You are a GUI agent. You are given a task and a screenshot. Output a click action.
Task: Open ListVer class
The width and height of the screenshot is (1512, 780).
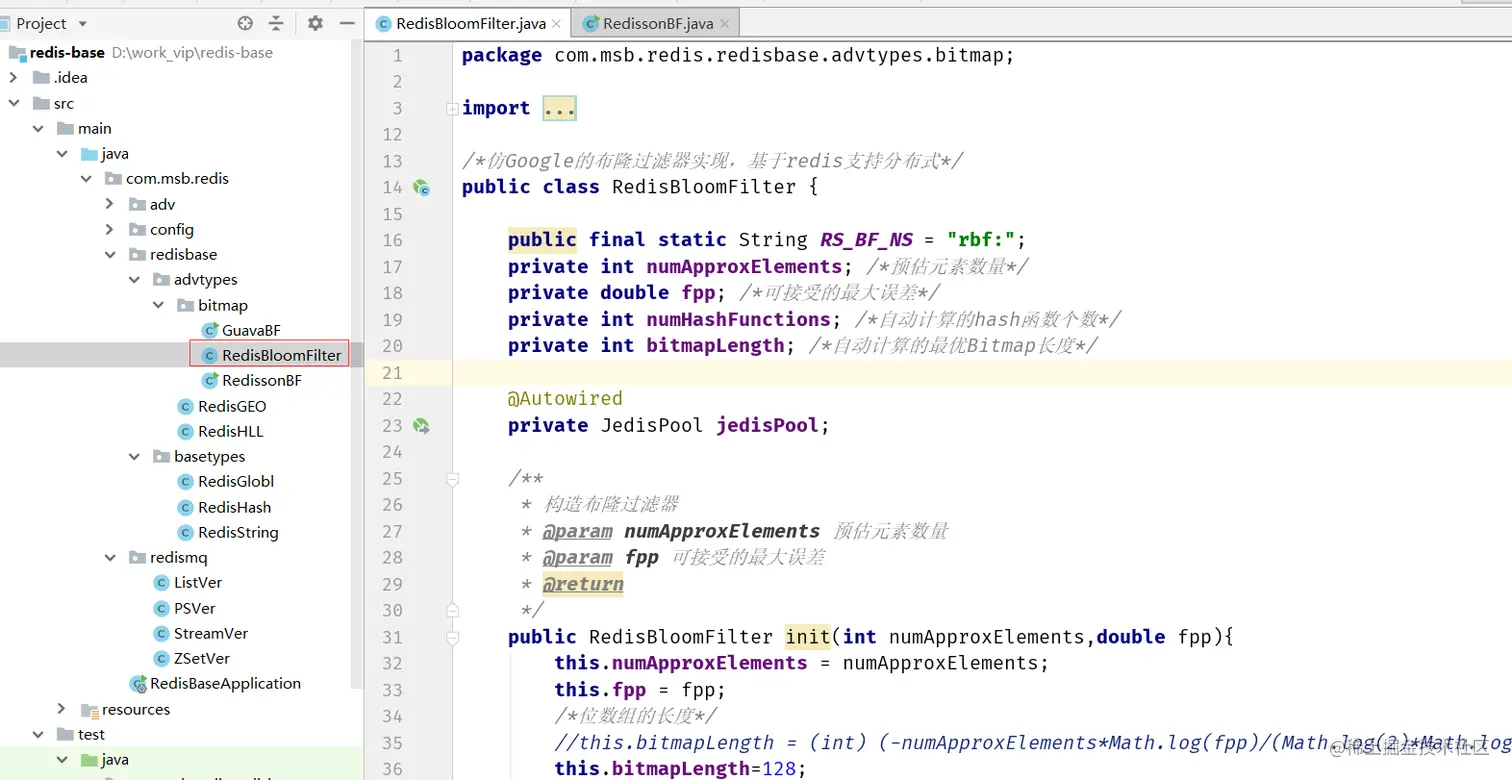pyautogui.click(x=198, y=582)
